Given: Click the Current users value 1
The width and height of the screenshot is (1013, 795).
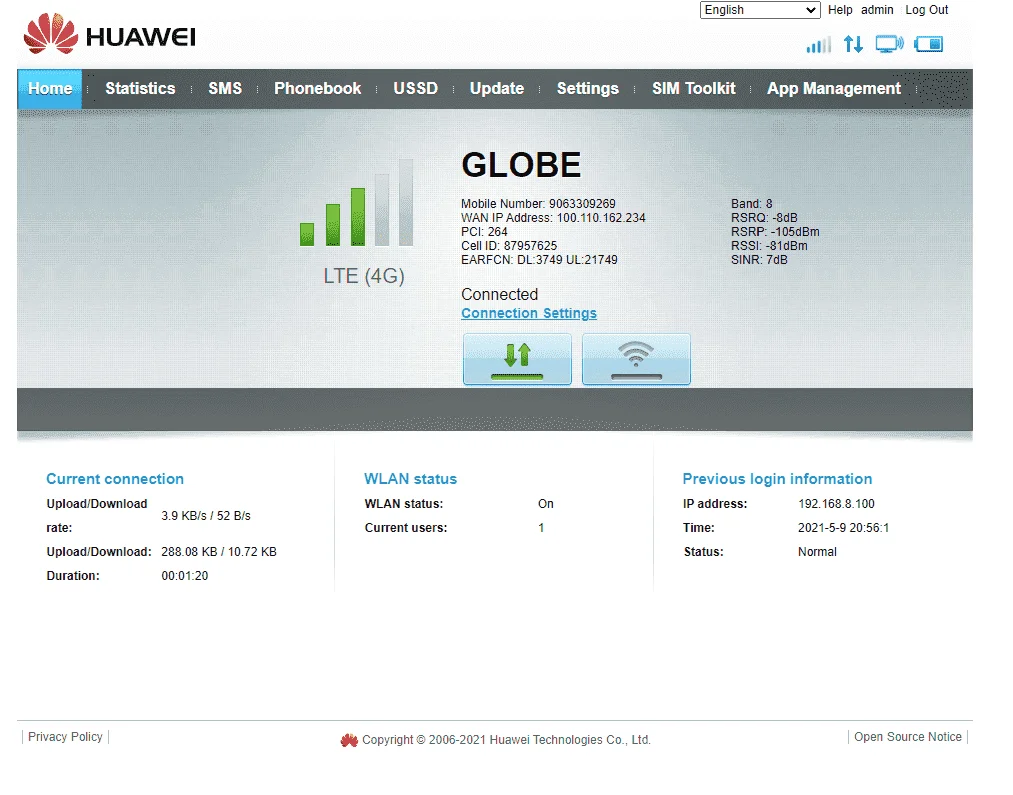Looking at the screenshot, I should pyautogui.click(x=541, y=528).
